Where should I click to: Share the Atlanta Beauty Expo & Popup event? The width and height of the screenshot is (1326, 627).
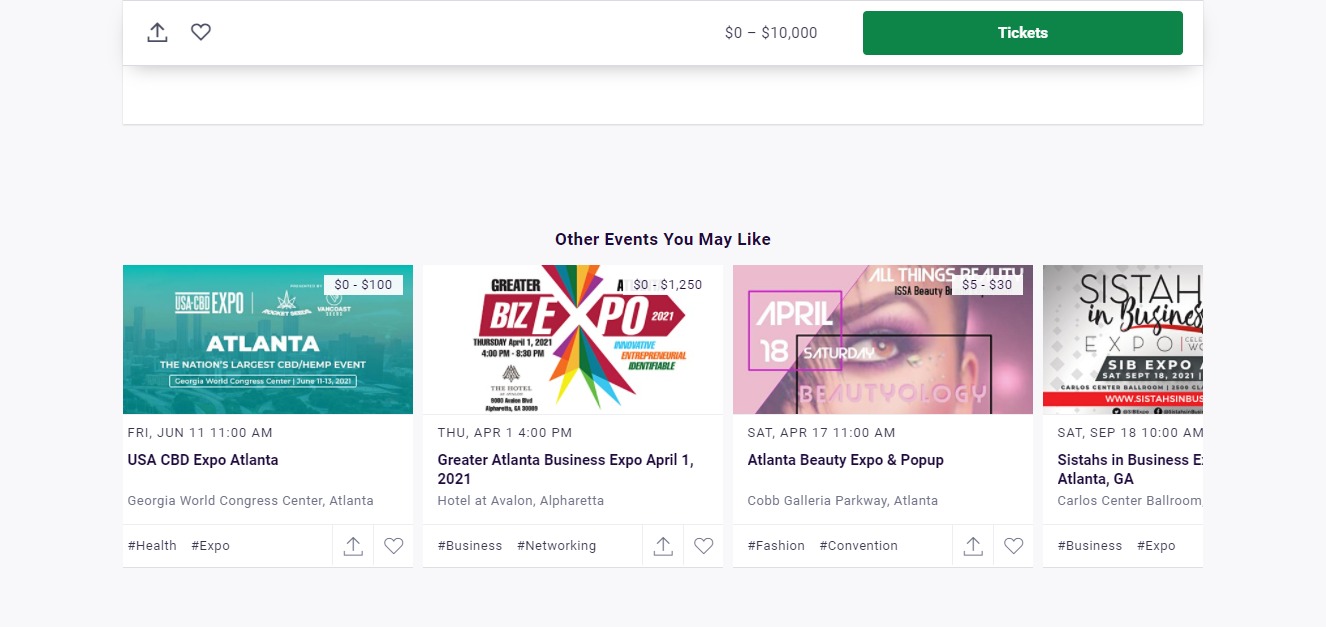click(973, 546)
